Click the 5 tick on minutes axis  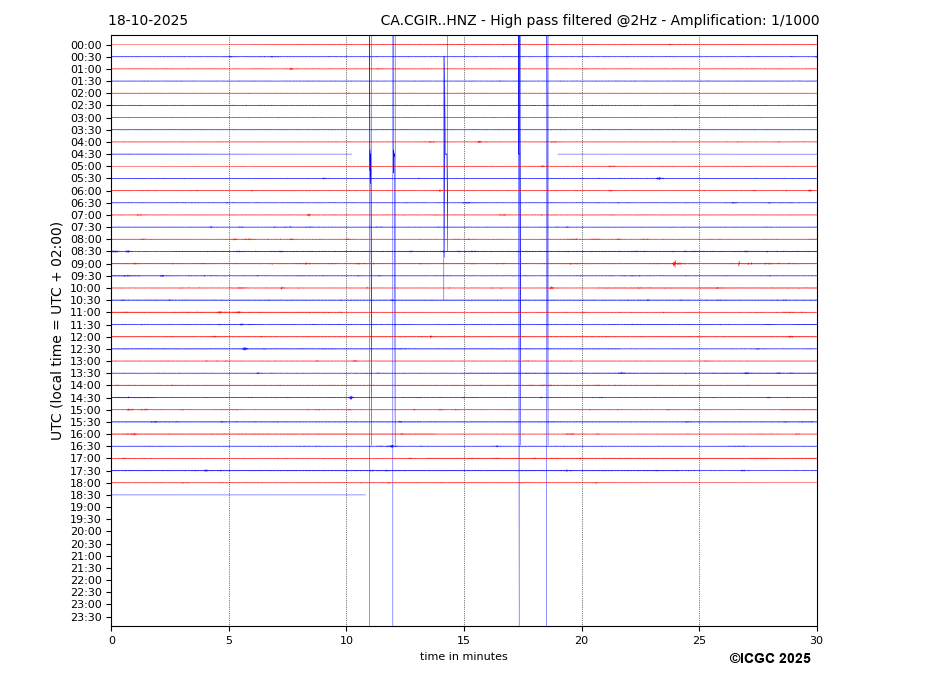pyautogui.click(x=229, y=640)
